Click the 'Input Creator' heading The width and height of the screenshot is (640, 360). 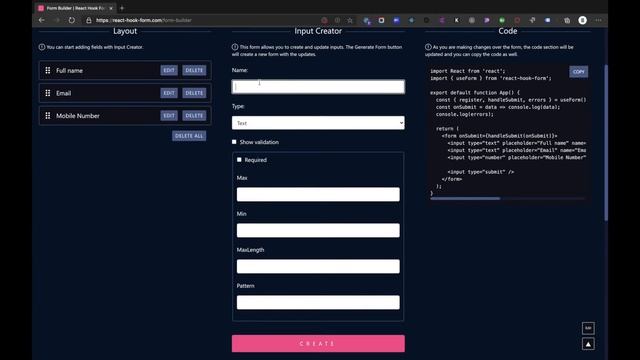click(x=318, y=31)
